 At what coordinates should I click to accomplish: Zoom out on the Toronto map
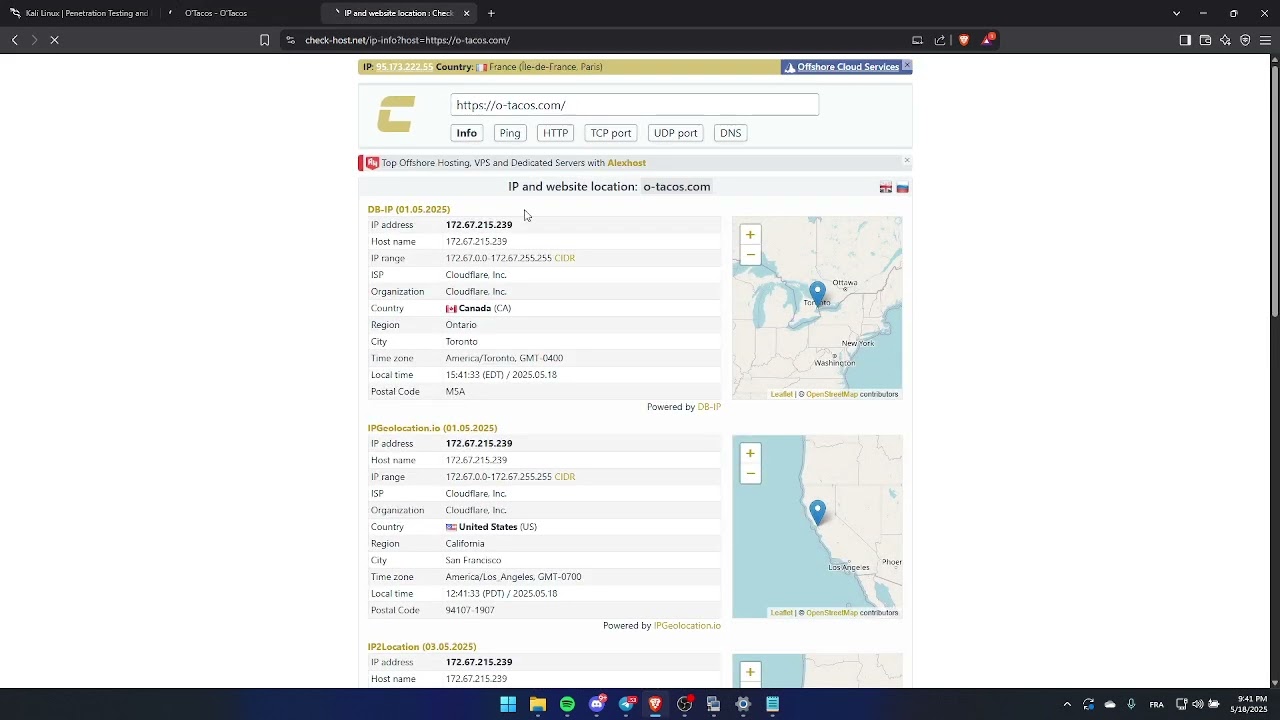point(750,255)
